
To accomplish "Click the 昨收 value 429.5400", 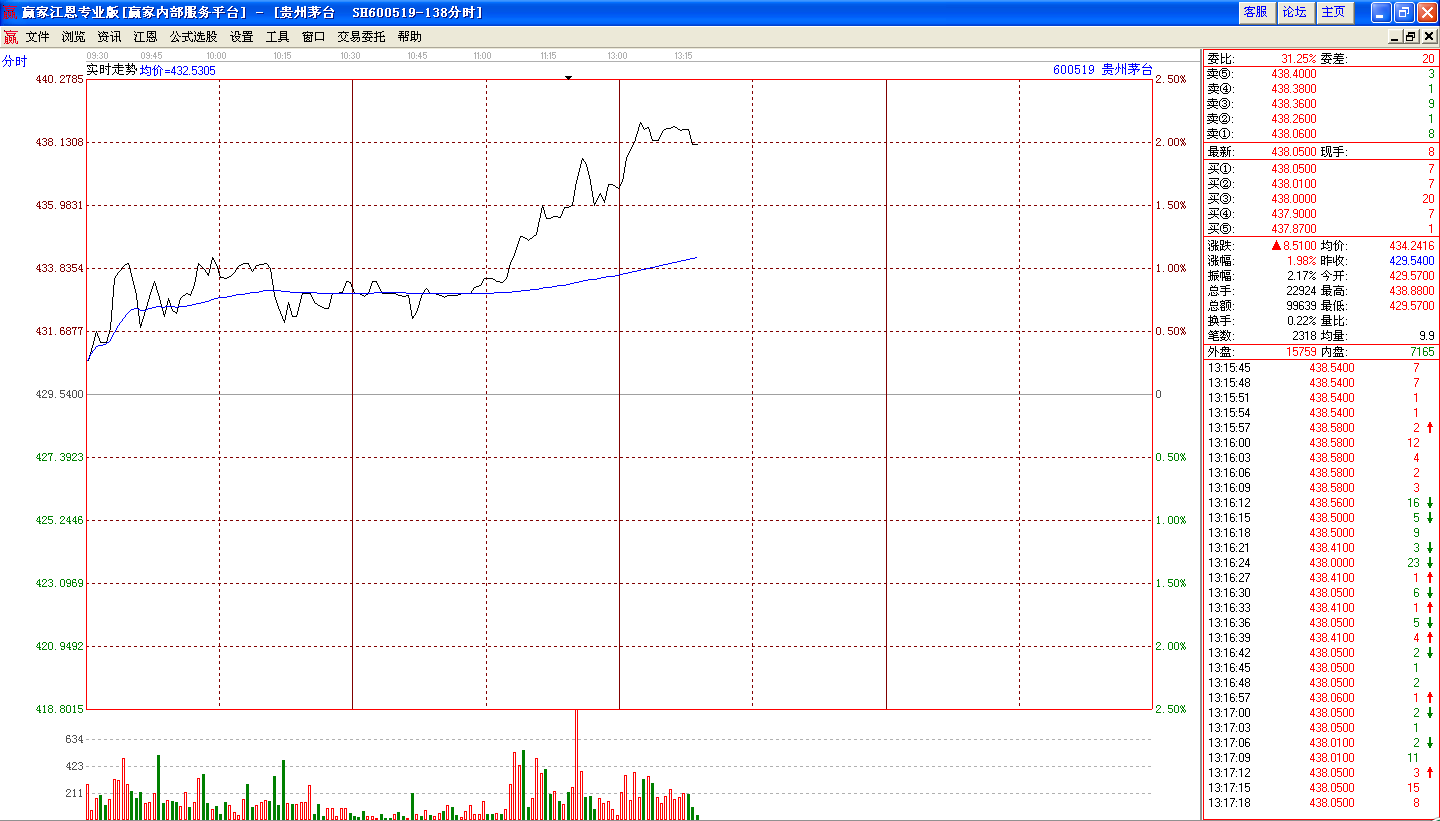I will coord(1412,261).
